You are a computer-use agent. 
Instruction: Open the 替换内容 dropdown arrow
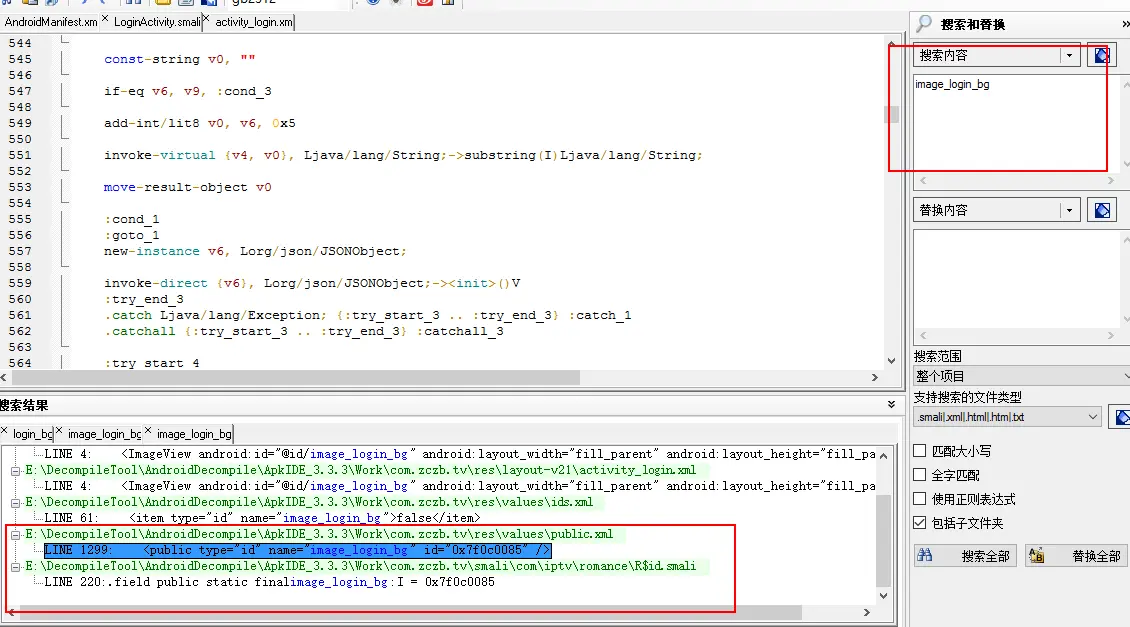click(x=1069, y=210)
